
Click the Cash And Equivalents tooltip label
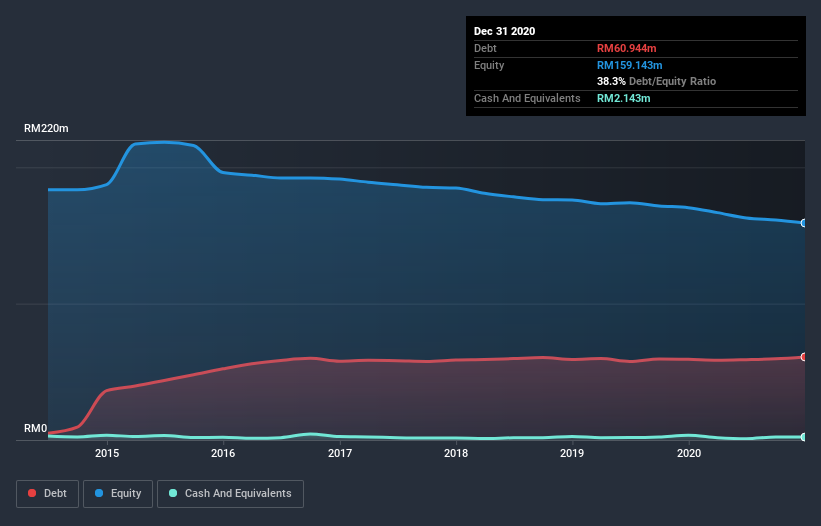(x=527, y=98)
